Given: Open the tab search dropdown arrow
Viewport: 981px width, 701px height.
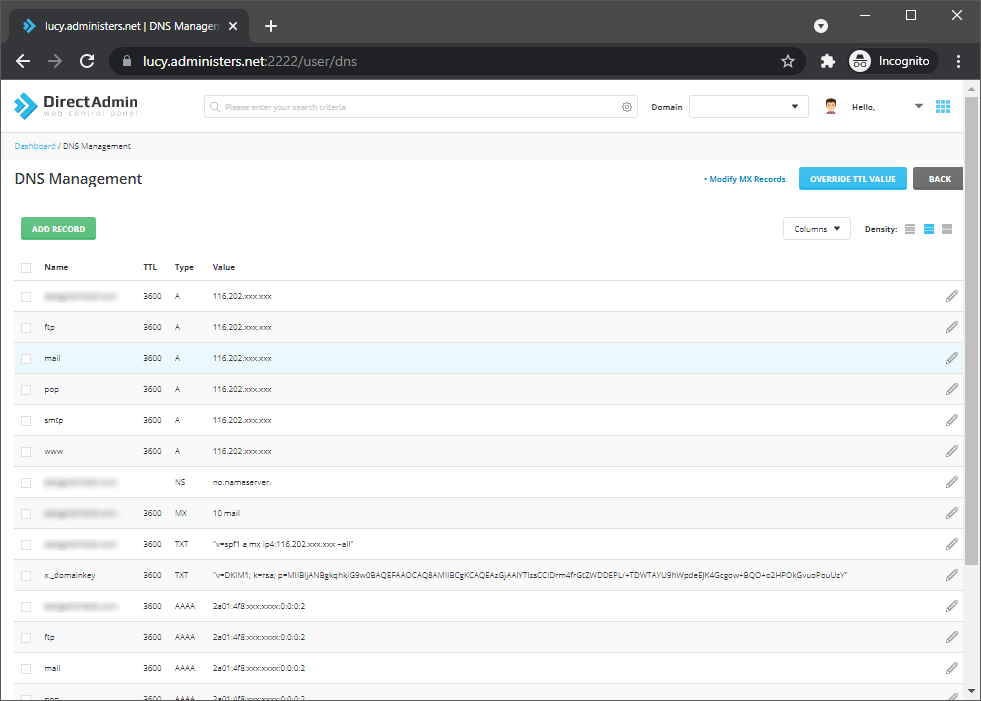Looking at the screenshot, I should pos(821,26).
